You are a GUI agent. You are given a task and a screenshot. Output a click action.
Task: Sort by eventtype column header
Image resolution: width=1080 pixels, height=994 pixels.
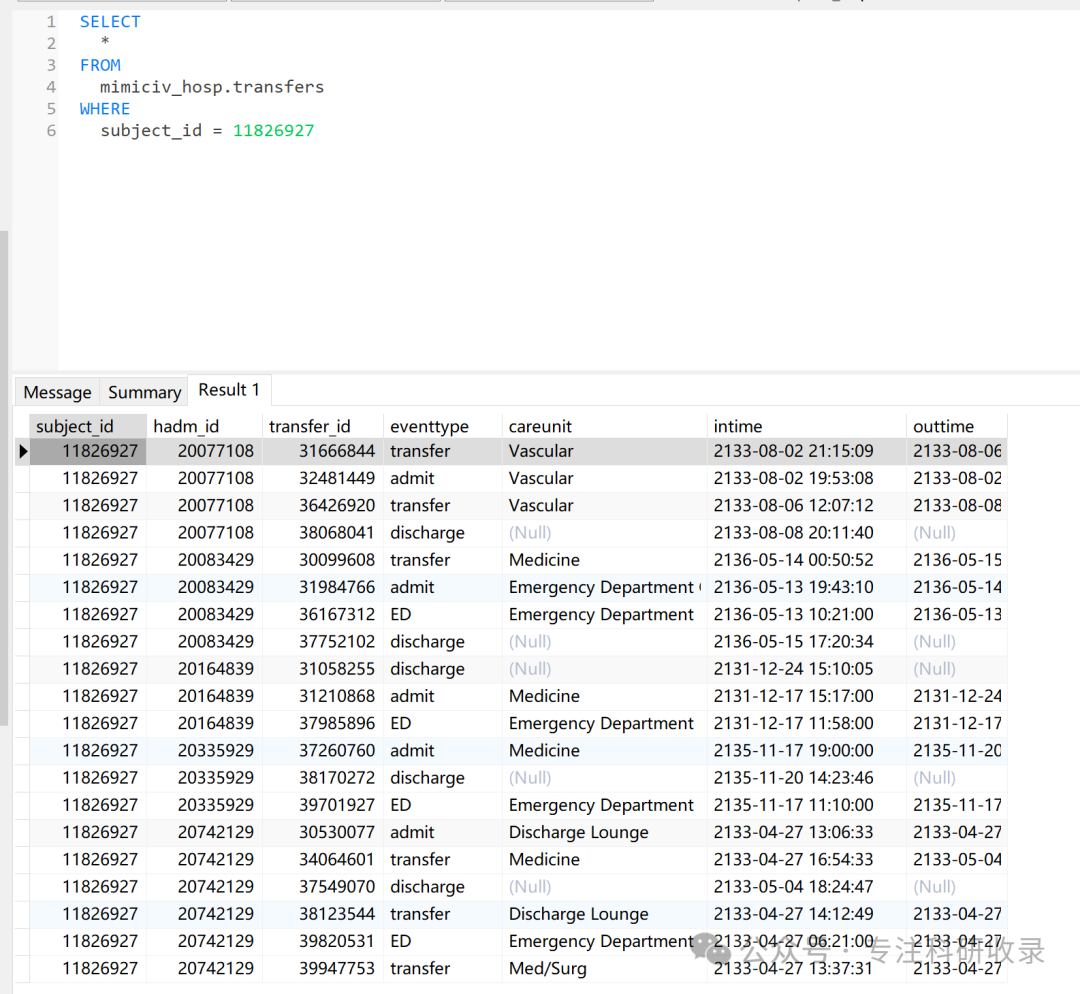443,426
